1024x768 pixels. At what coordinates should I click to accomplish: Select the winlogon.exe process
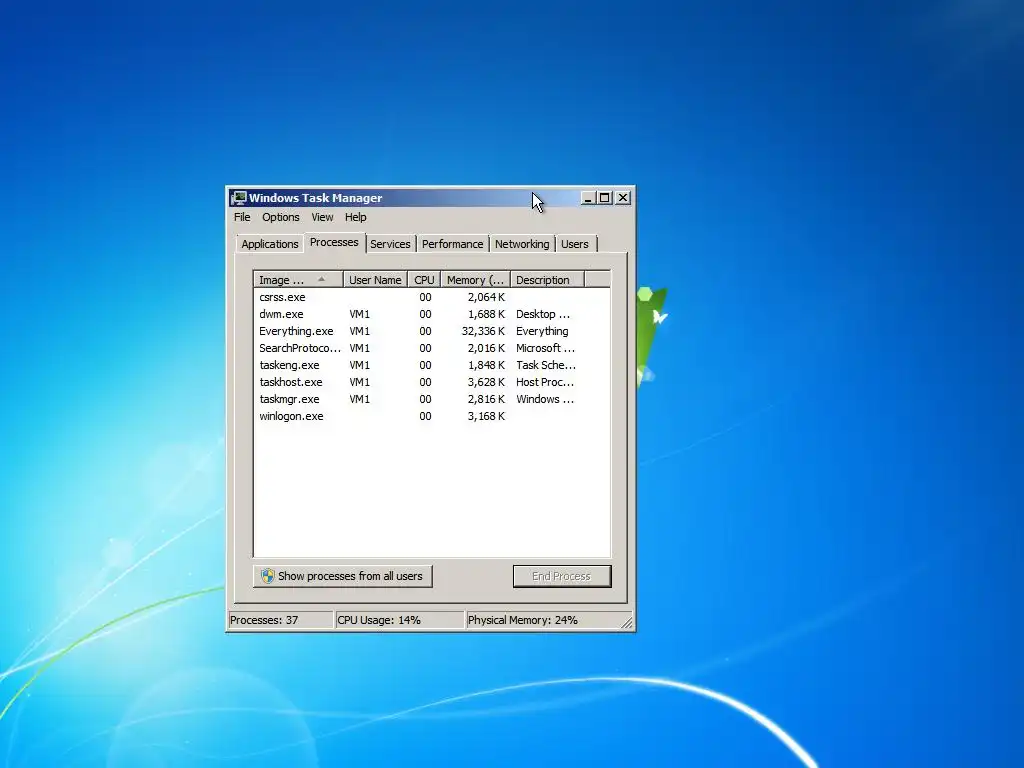click(x=432, y=416)
